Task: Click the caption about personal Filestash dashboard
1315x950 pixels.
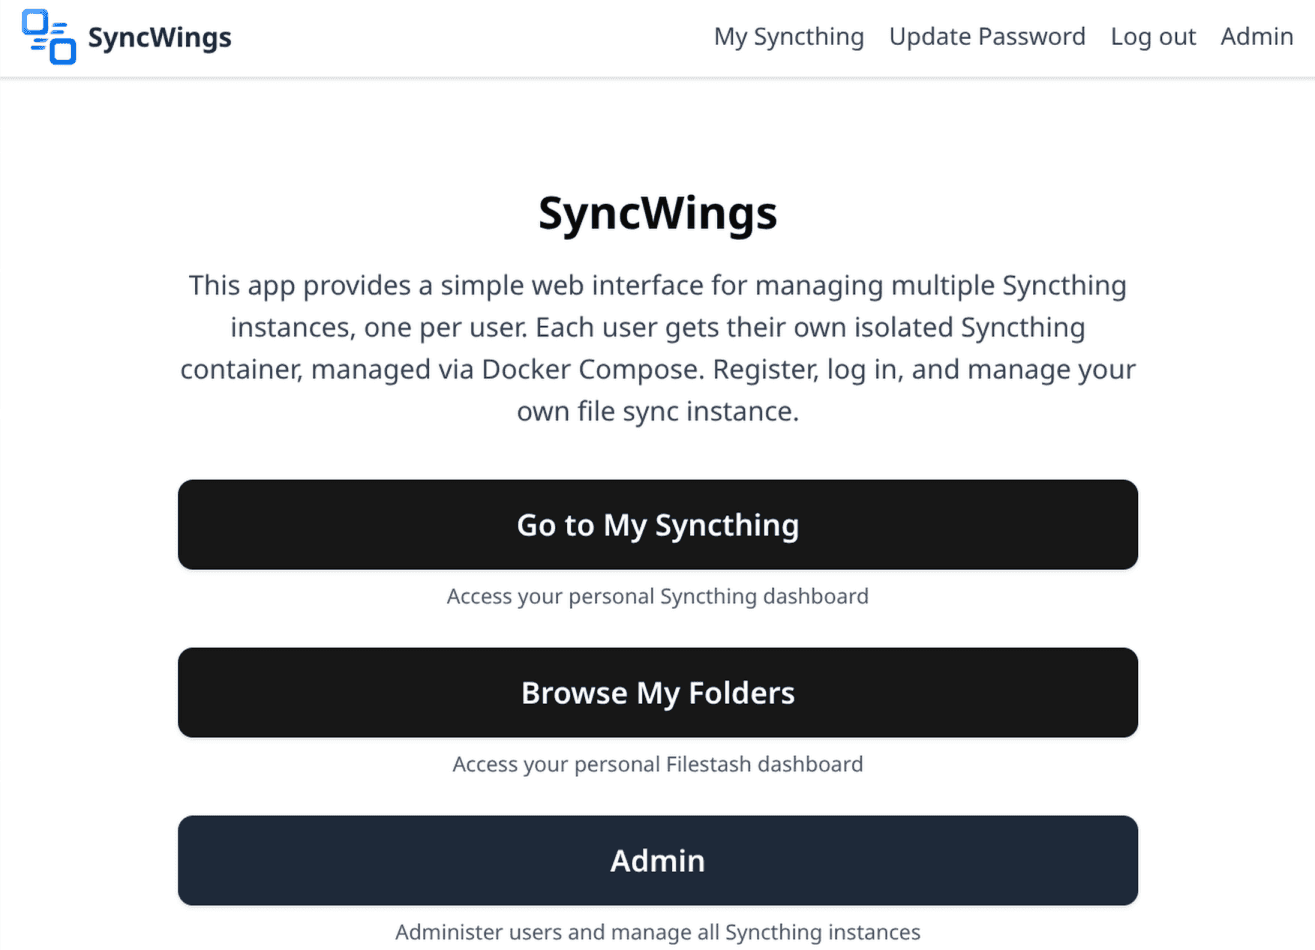Action: pyautogui.click(x=657, y=765)
